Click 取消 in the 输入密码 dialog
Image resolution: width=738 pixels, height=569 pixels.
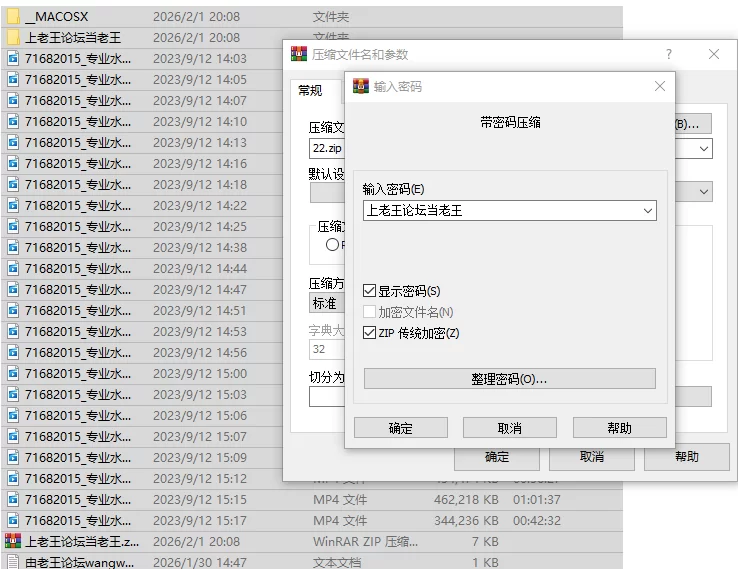(510, 428)
